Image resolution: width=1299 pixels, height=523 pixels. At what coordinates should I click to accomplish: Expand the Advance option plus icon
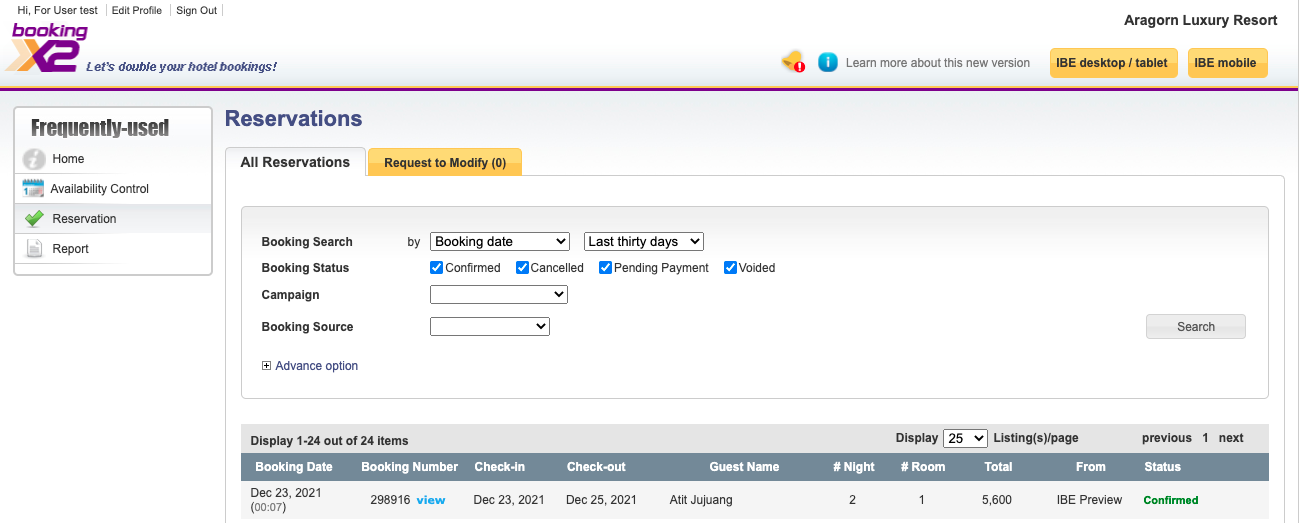[266, 366]
